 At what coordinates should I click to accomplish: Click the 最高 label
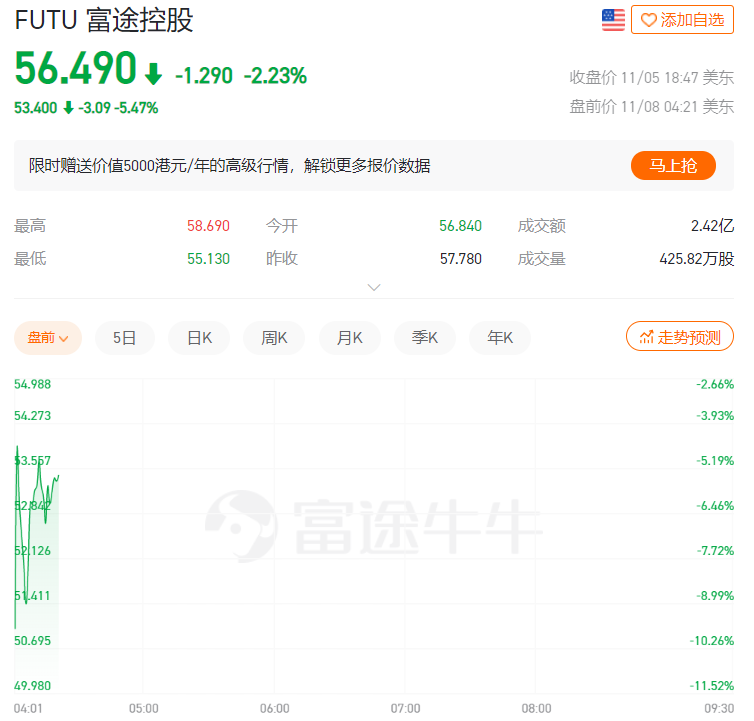(30, 226)
